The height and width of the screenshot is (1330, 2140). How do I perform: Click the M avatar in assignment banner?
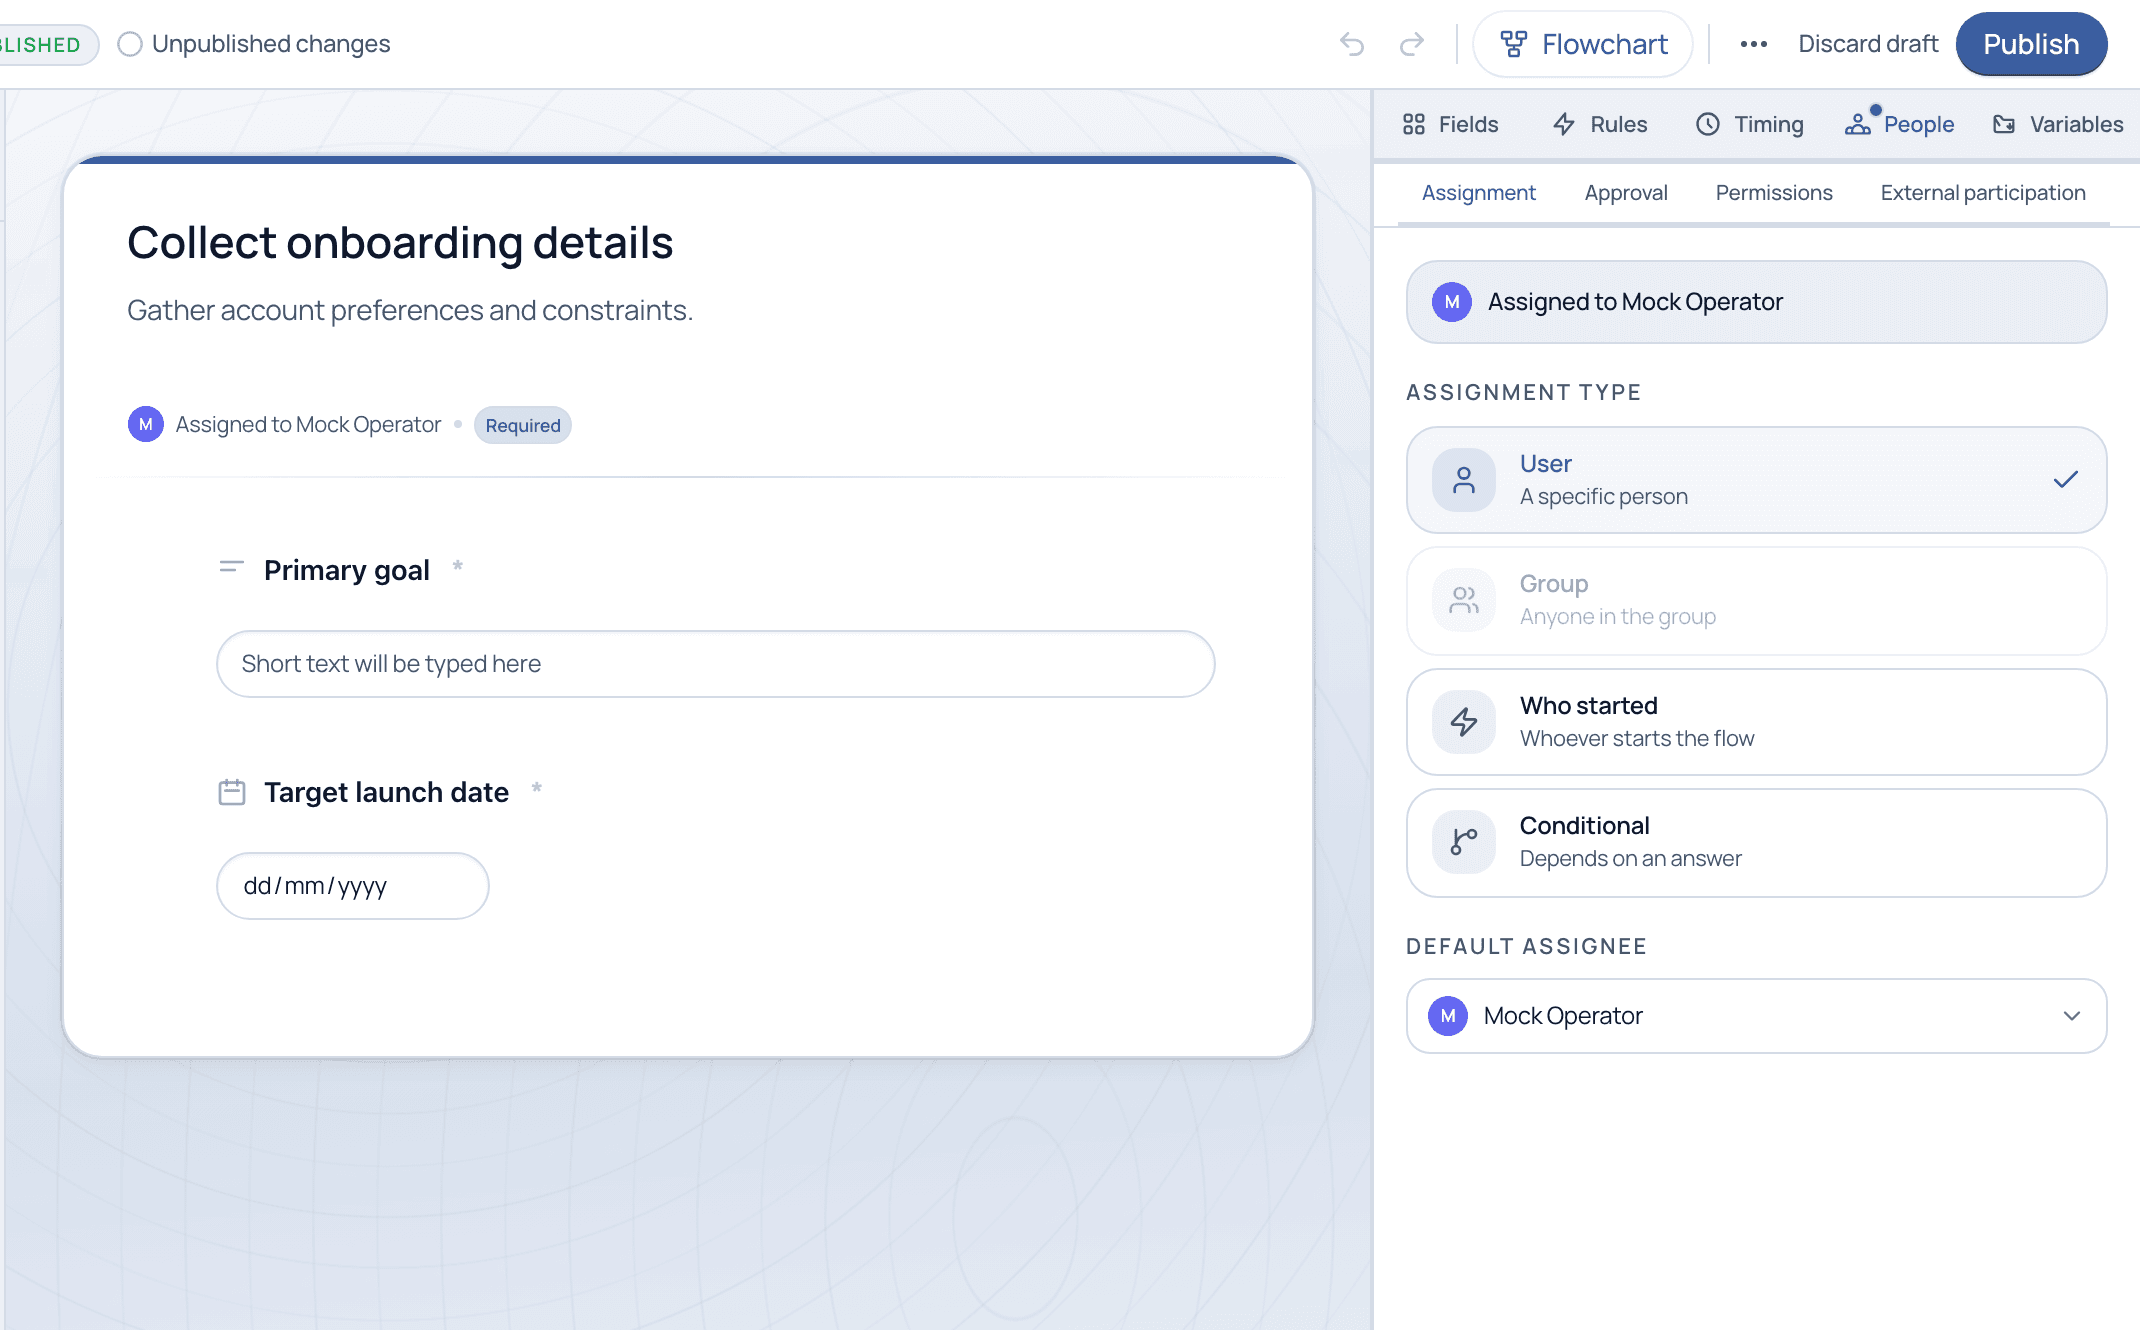(1452, 302)
